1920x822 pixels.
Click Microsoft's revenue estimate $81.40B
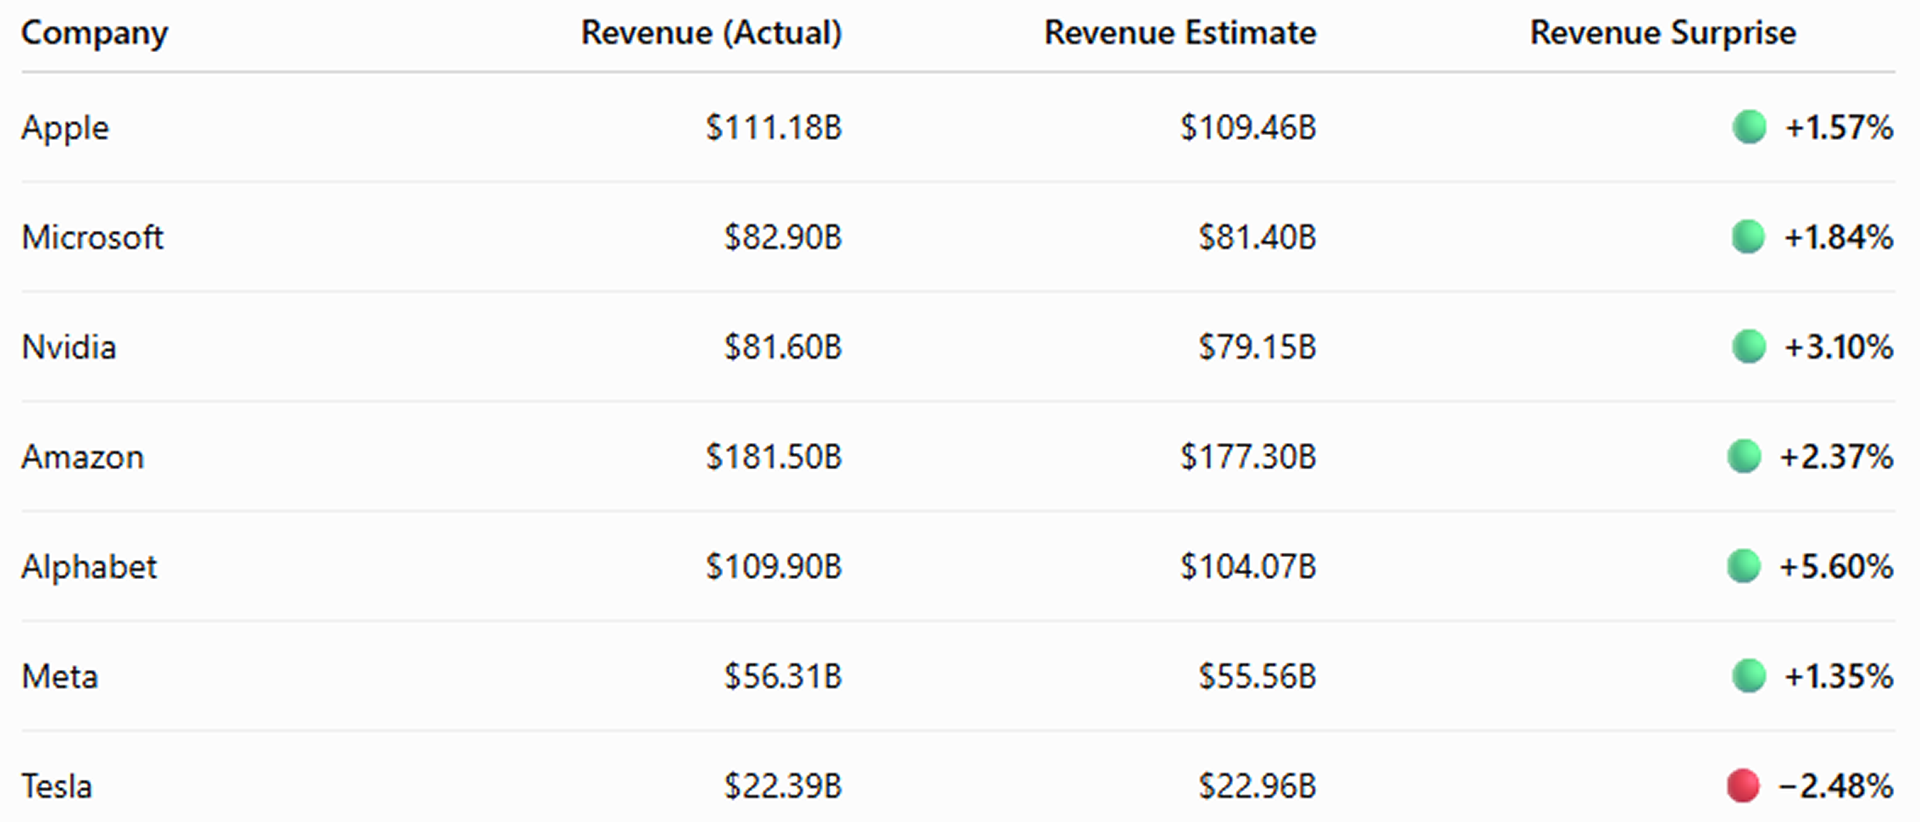[1257, 237]
